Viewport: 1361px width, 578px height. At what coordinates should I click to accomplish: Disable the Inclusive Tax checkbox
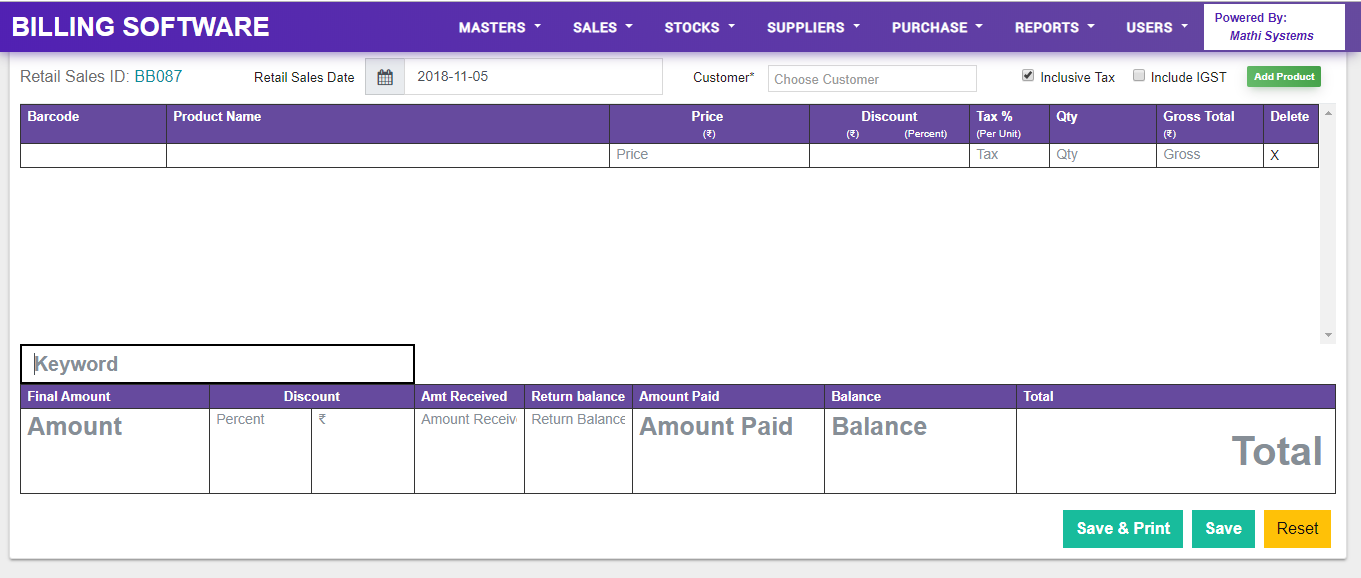point(1028,75)
